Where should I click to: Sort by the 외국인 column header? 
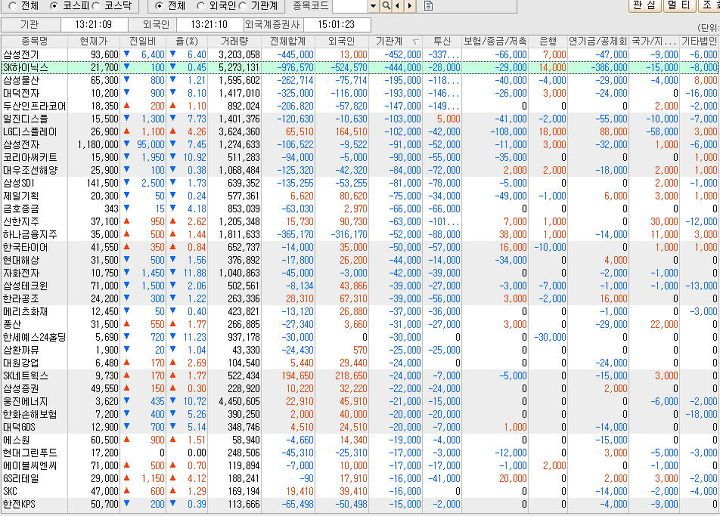342,41
